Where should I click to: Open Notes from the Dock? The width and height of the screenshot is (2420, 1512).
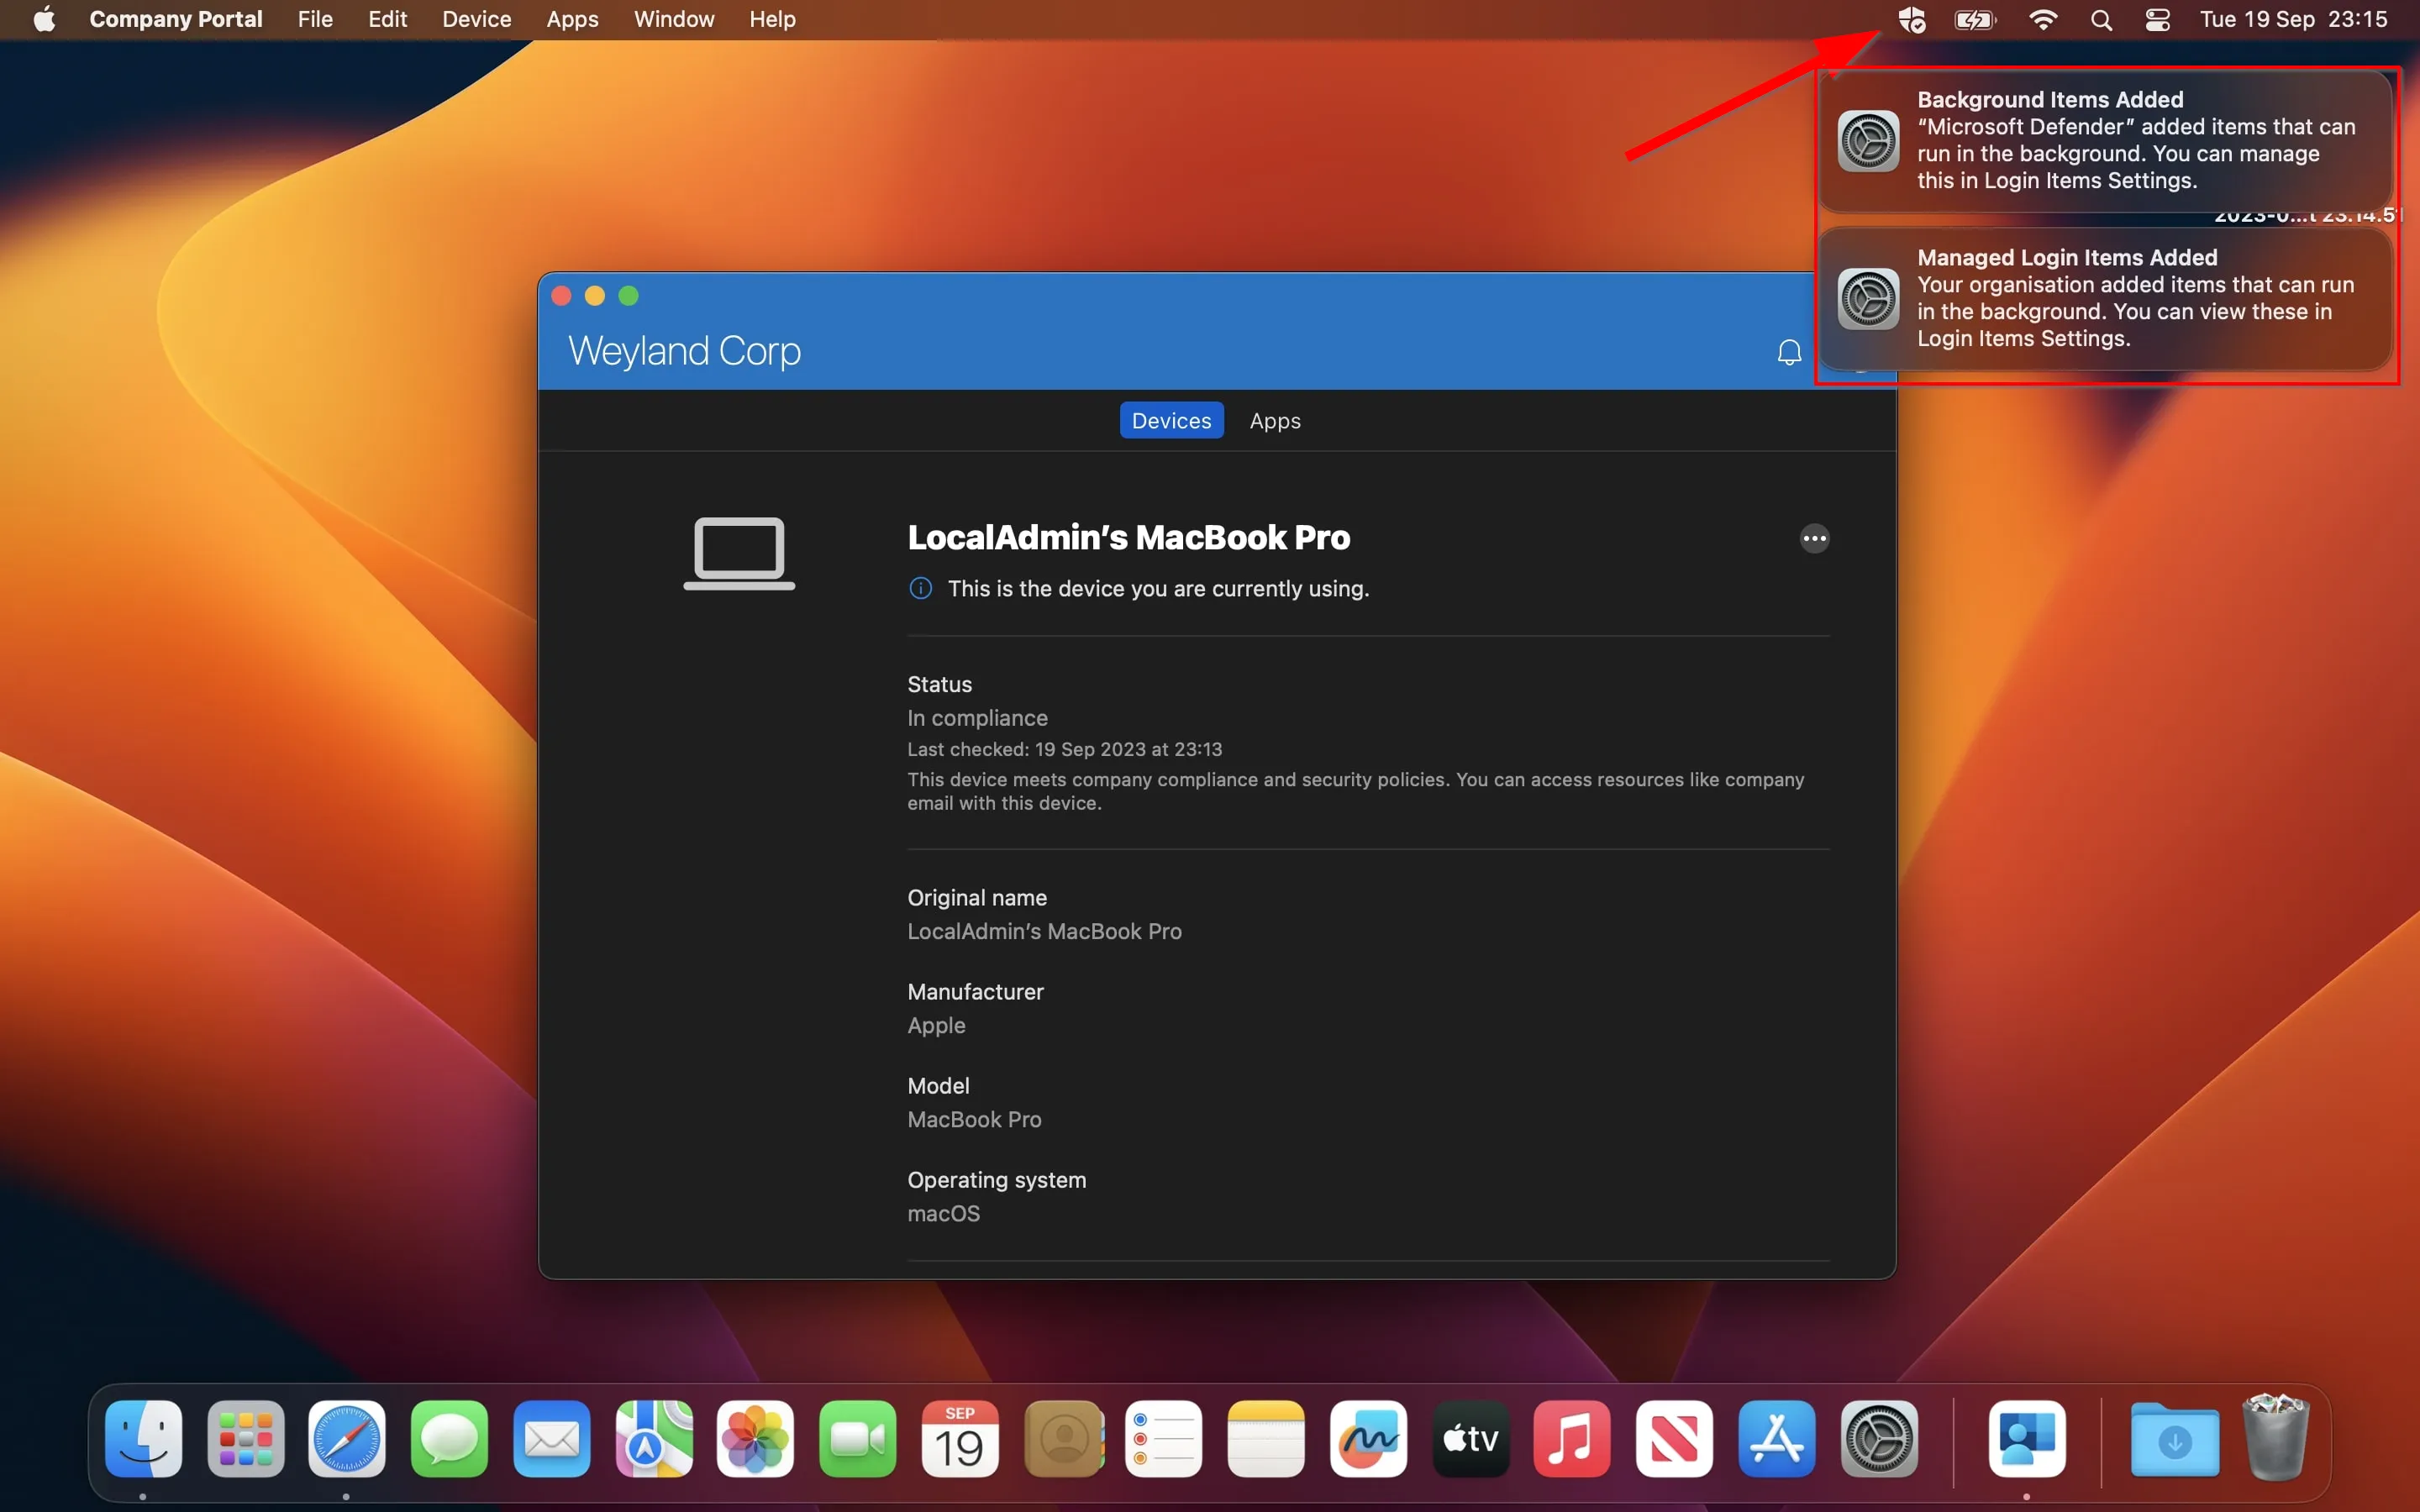tap(1266, 1439)
